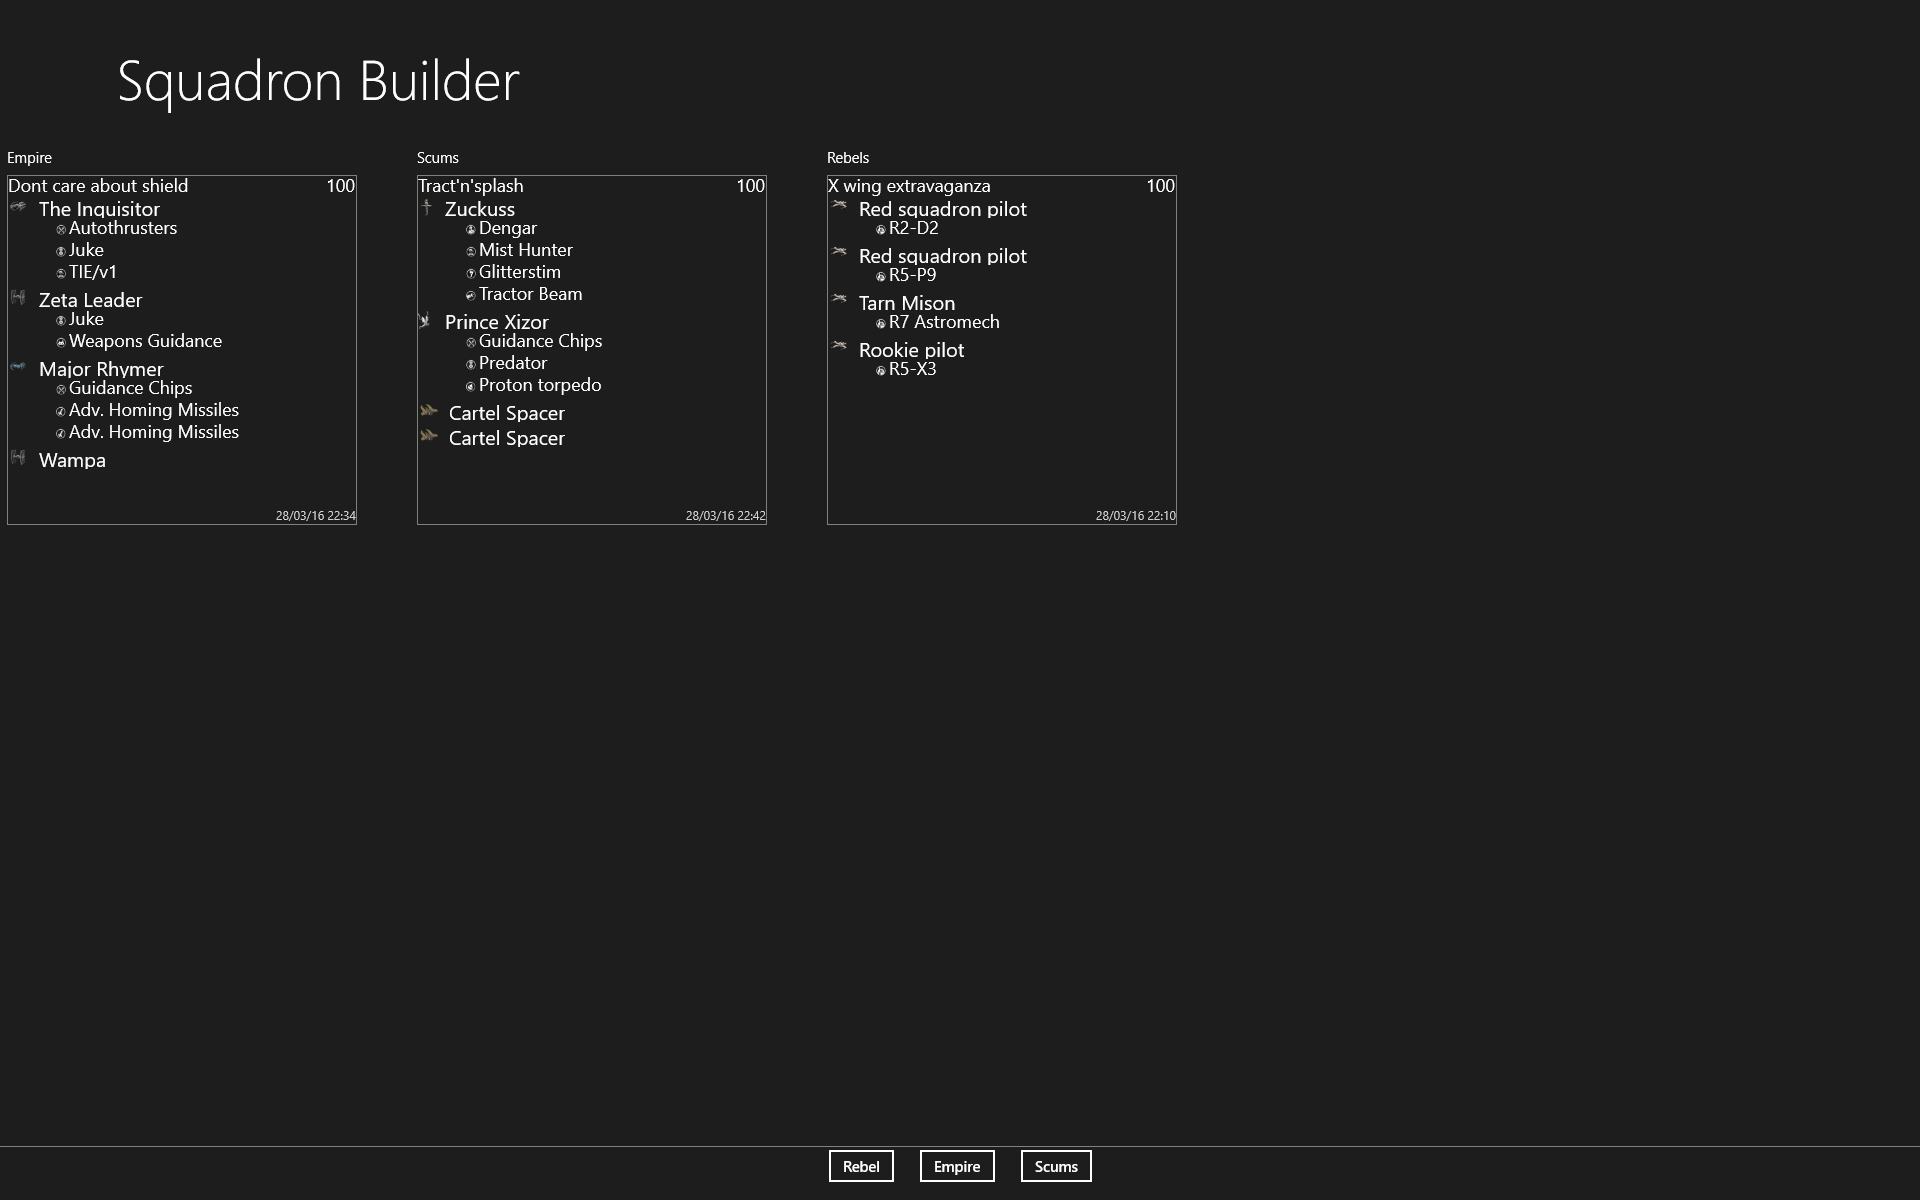The image size is (1920, 1200).
Task: Click the first Cartel Spacer ship icon
Action: [x=429, y=411]
